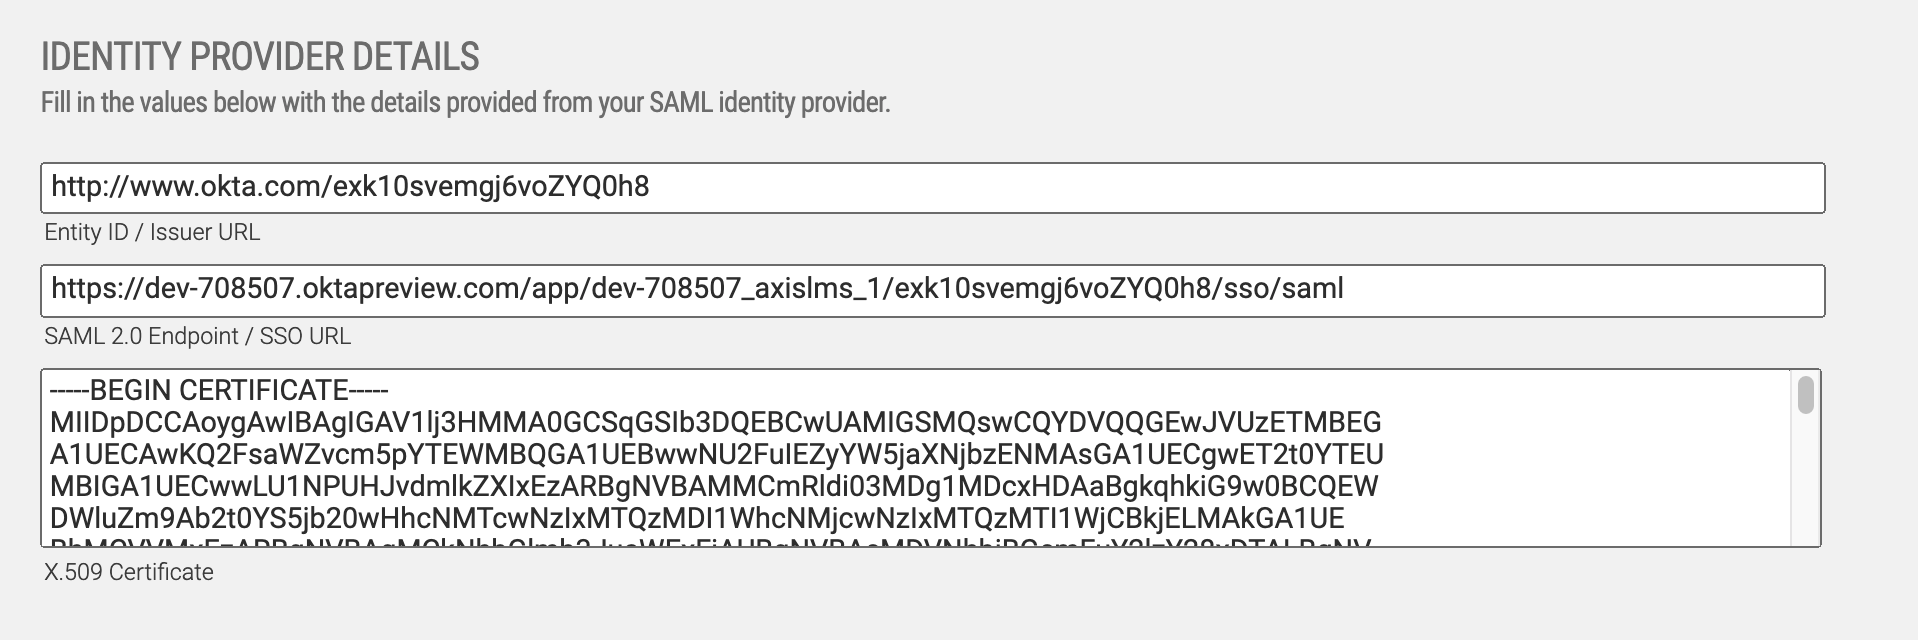
Task: Click the certificate line starting with A1UECAwKQ2
Action: pyautogui.click(x=716, y=454)
